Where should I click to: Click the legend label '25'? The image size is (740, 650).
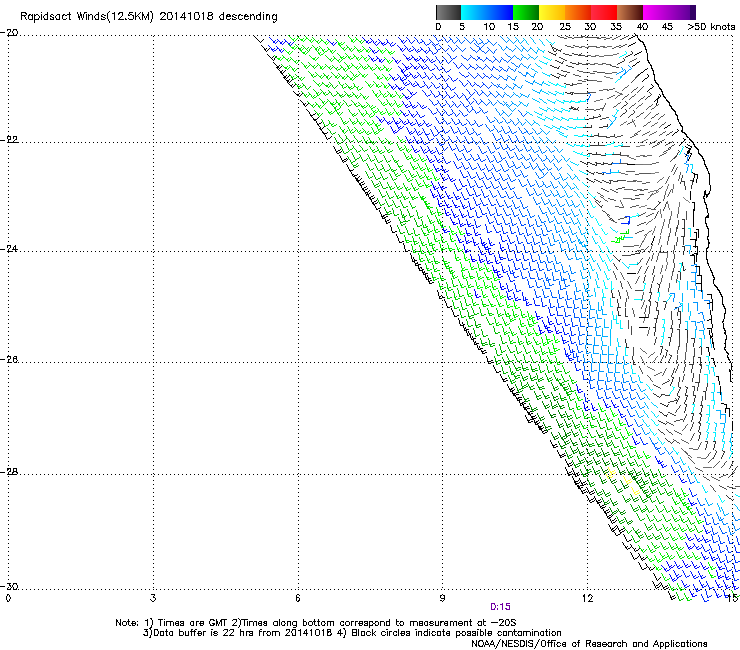pos(564,27)
